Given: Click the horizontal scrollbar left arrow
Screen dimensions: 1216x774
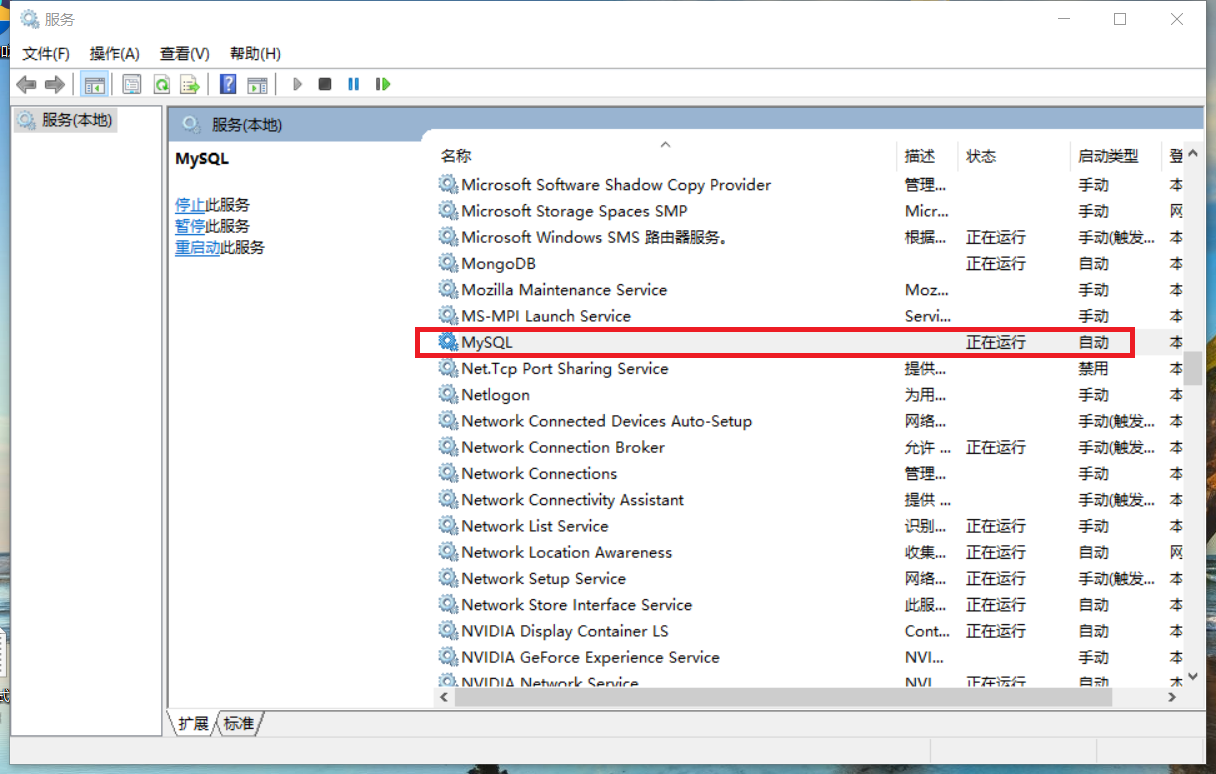Looking at the screenshot, I should 445,697.
